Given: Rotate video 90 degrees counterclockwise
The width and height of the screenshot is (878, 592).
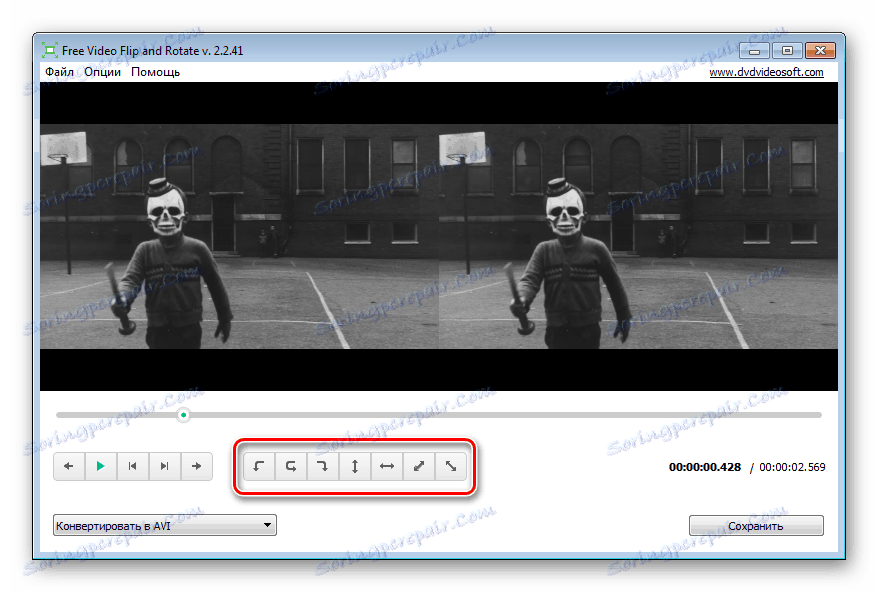Looking at the screenshot, I should coord(259,466).
